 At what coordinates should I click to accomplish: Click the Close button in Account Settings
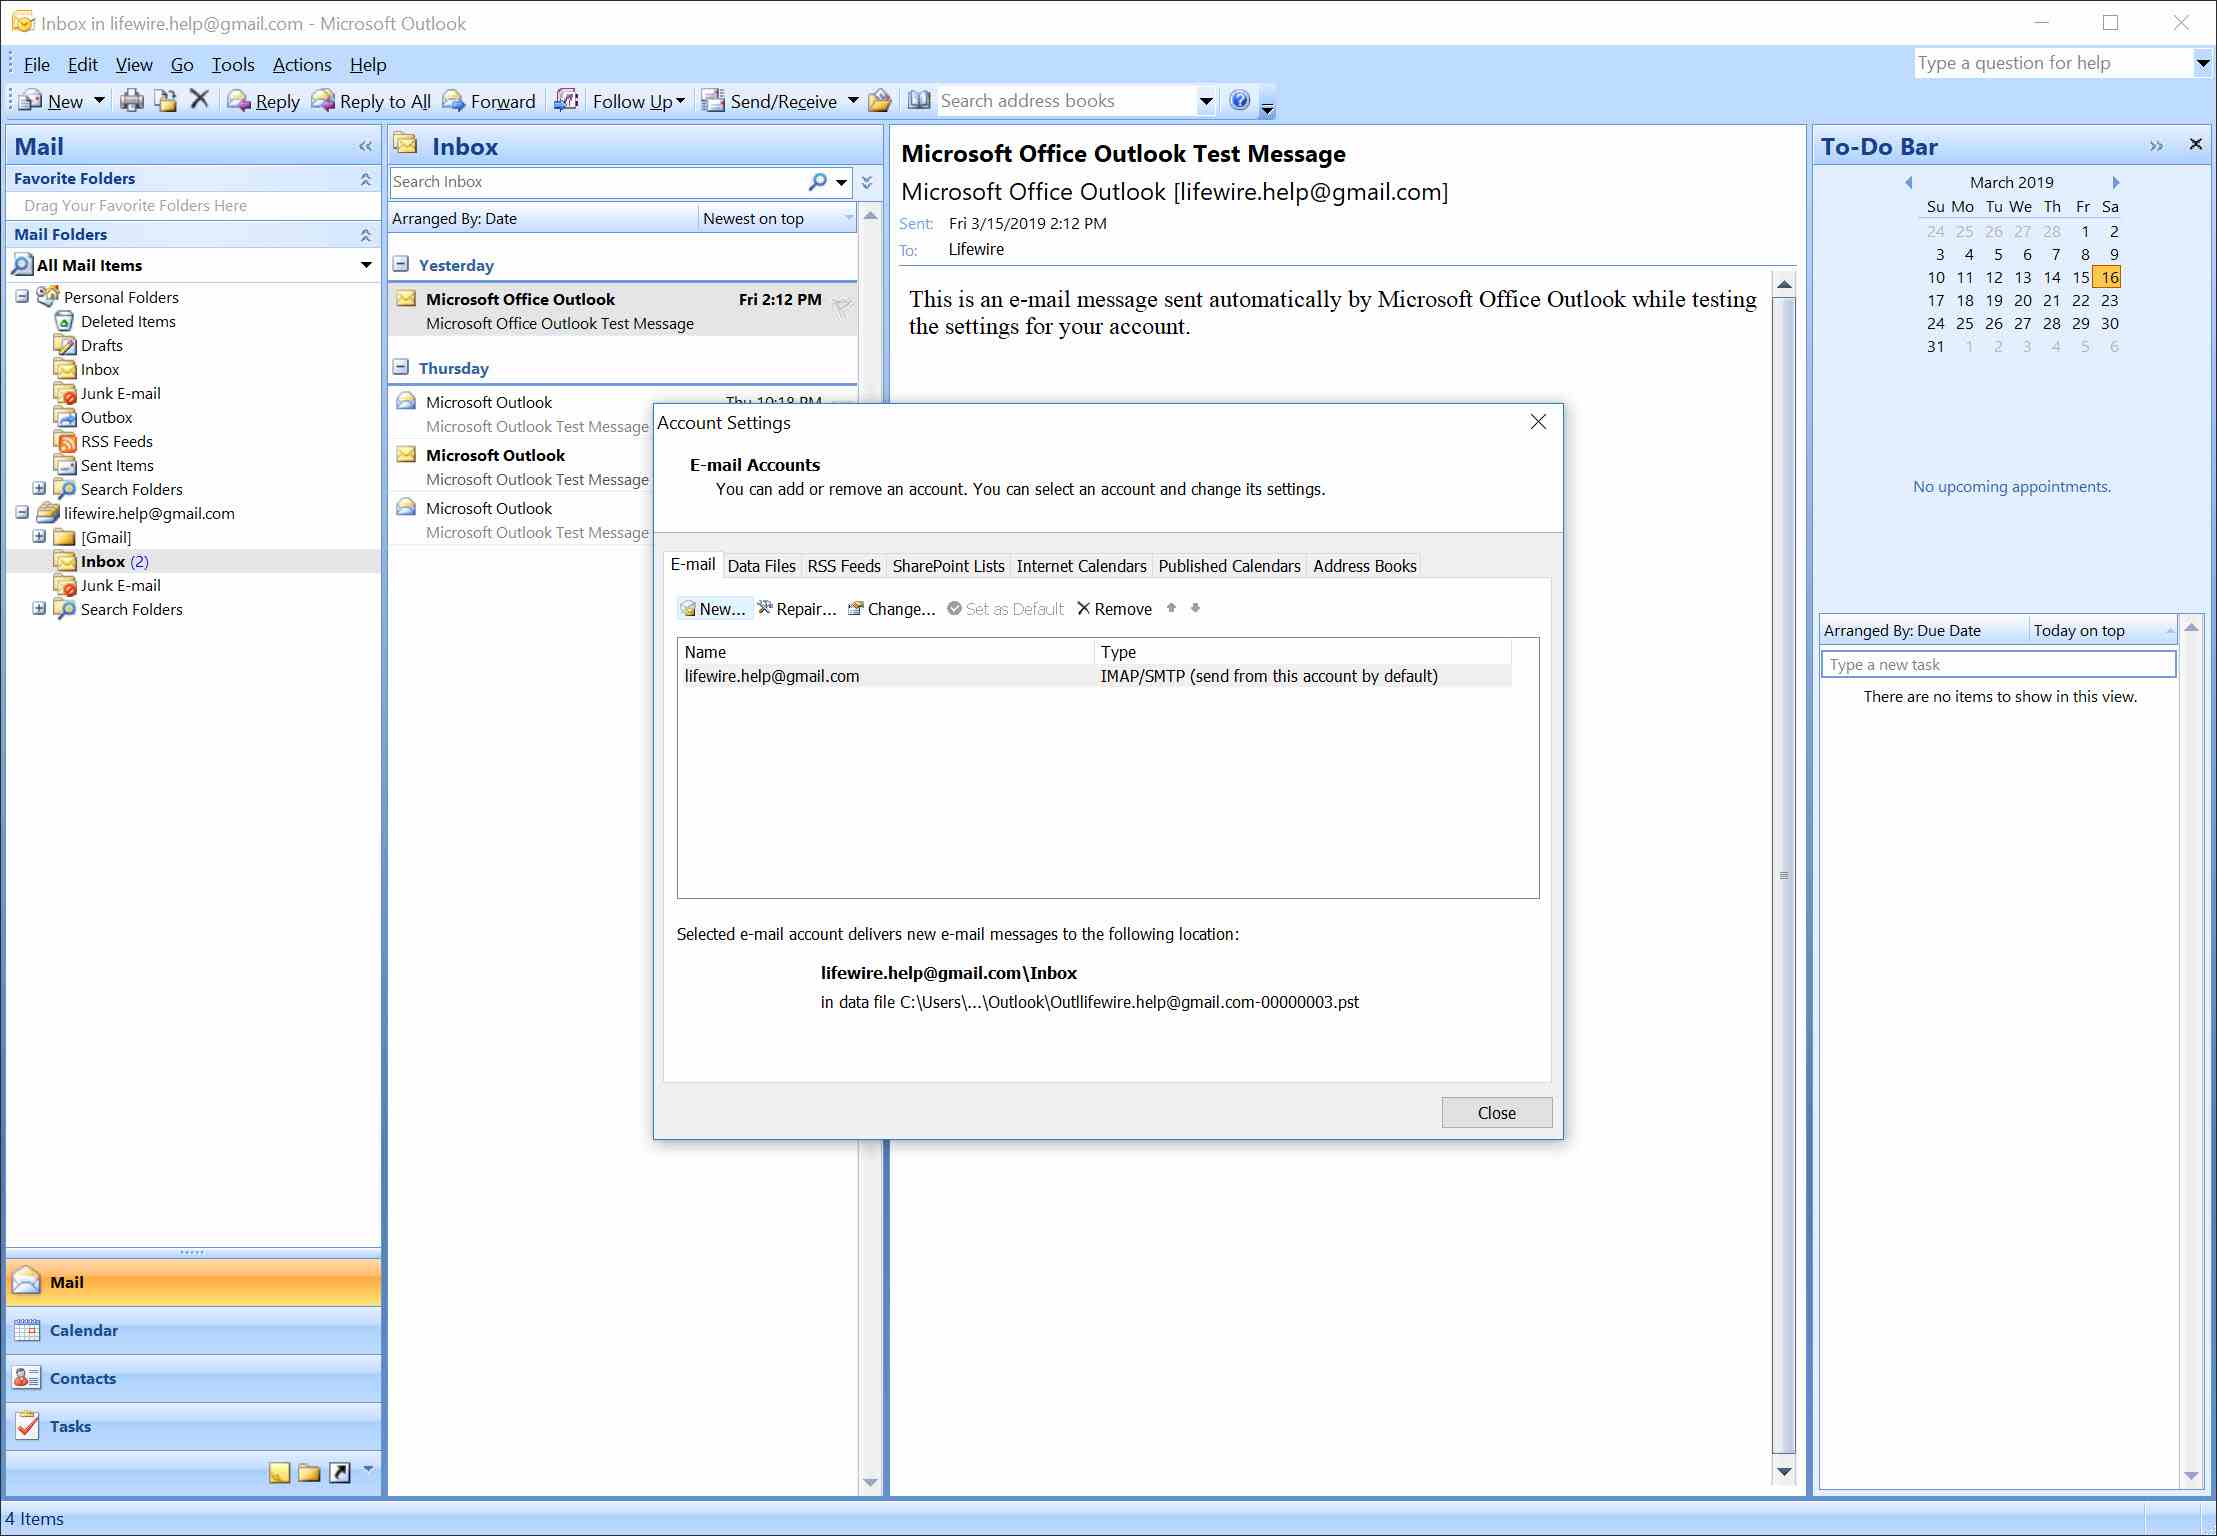pyautogui.click(x=1496, y=1112)
